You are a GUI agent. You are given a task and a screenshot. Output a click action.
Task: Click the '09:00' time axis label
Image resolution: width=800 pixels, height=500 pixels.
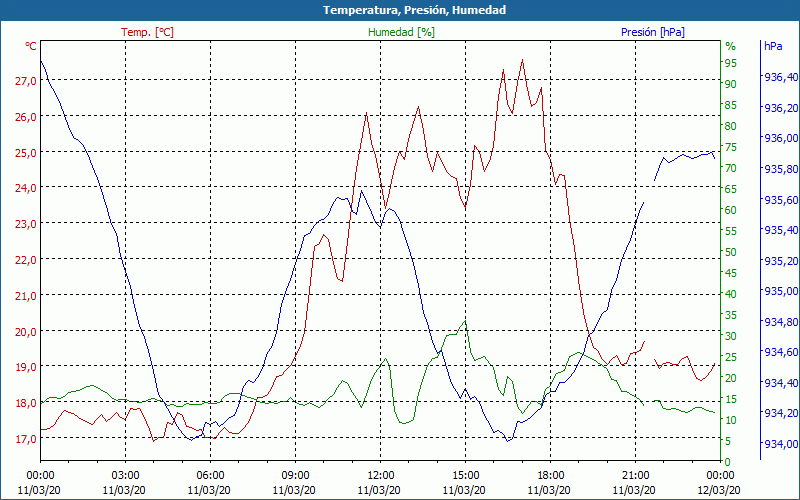[x=295, y=476]
